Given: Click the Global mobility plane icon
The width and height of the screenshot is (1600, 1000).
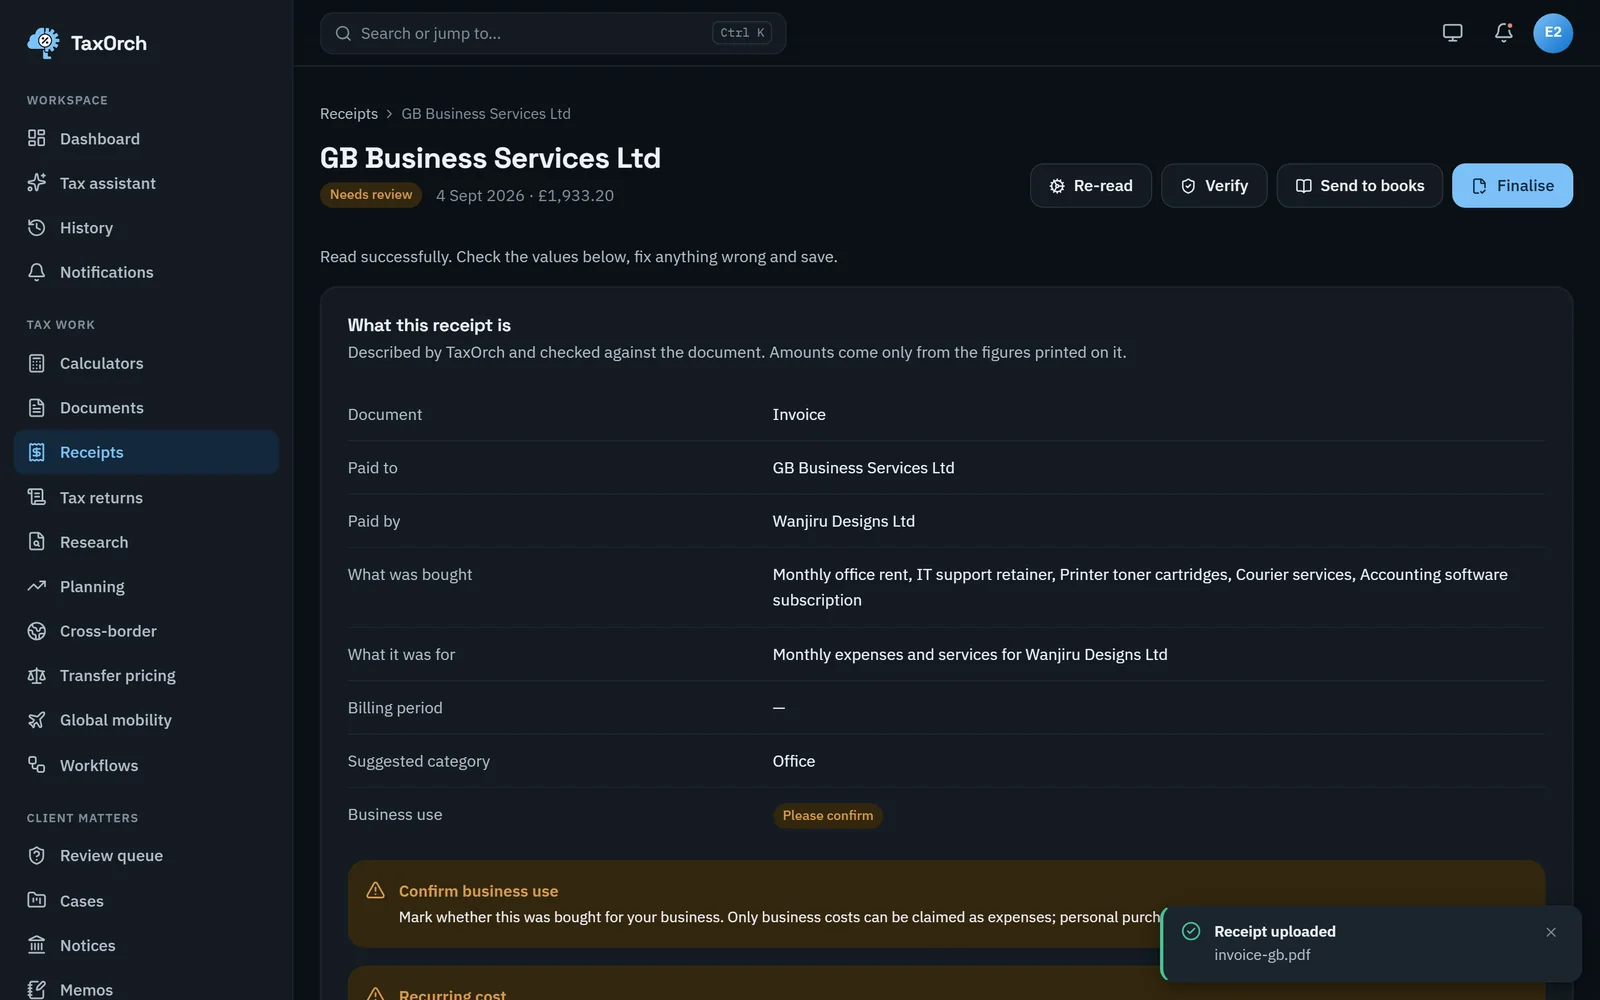Looking at the screenshot, I should [x=37, y=720].
